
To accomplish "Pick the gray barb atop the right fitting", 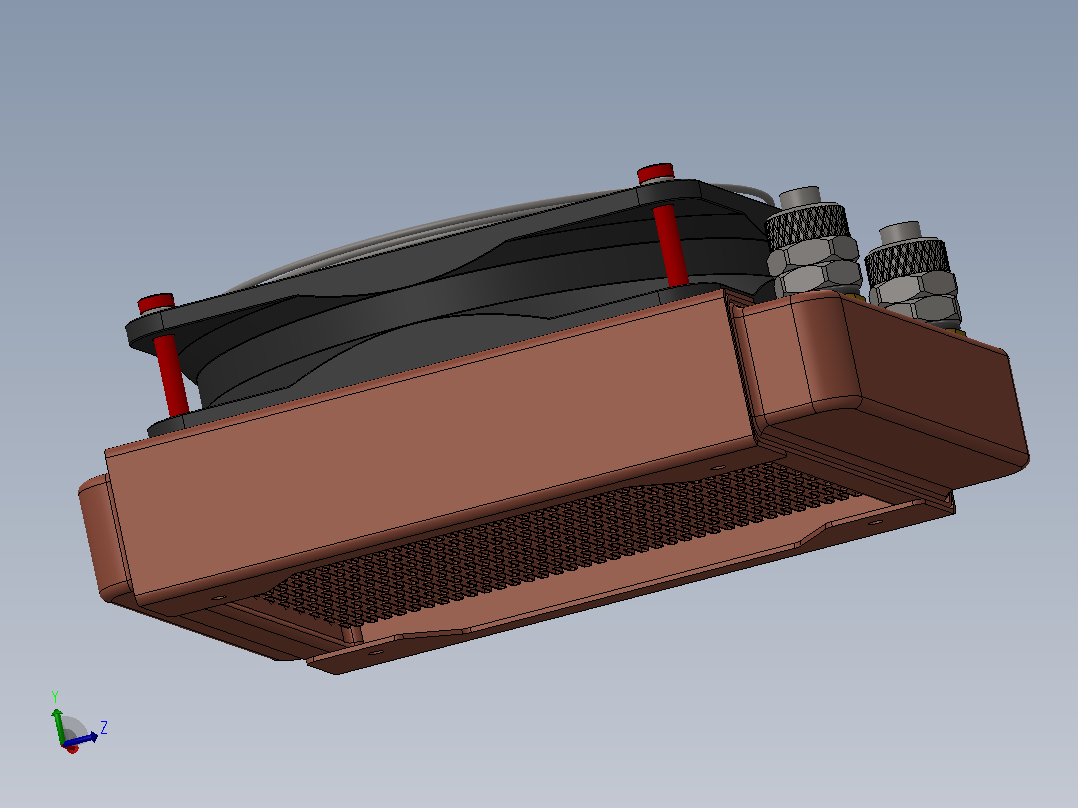I will tap(900, 232).
